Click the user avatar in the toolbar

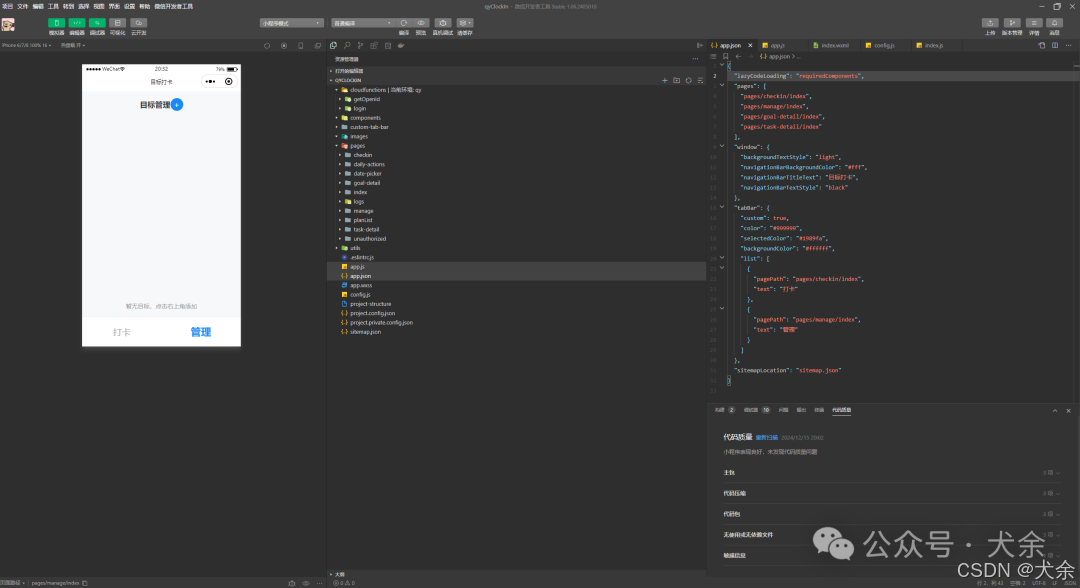click(x=8, y=25)
